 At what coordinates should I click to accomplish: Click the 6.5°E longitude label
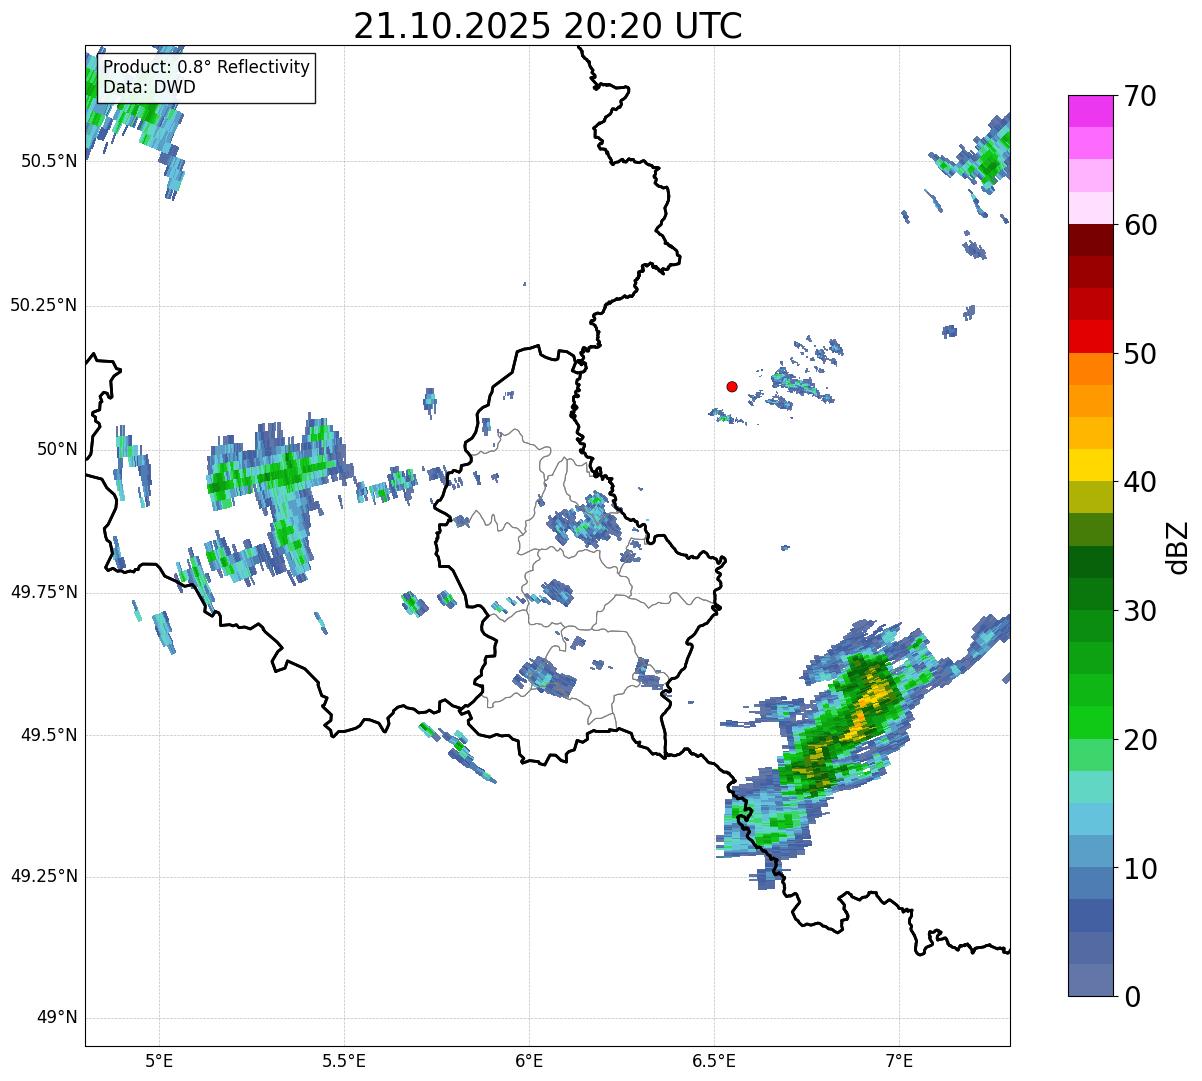click(x=714, y=1060)
